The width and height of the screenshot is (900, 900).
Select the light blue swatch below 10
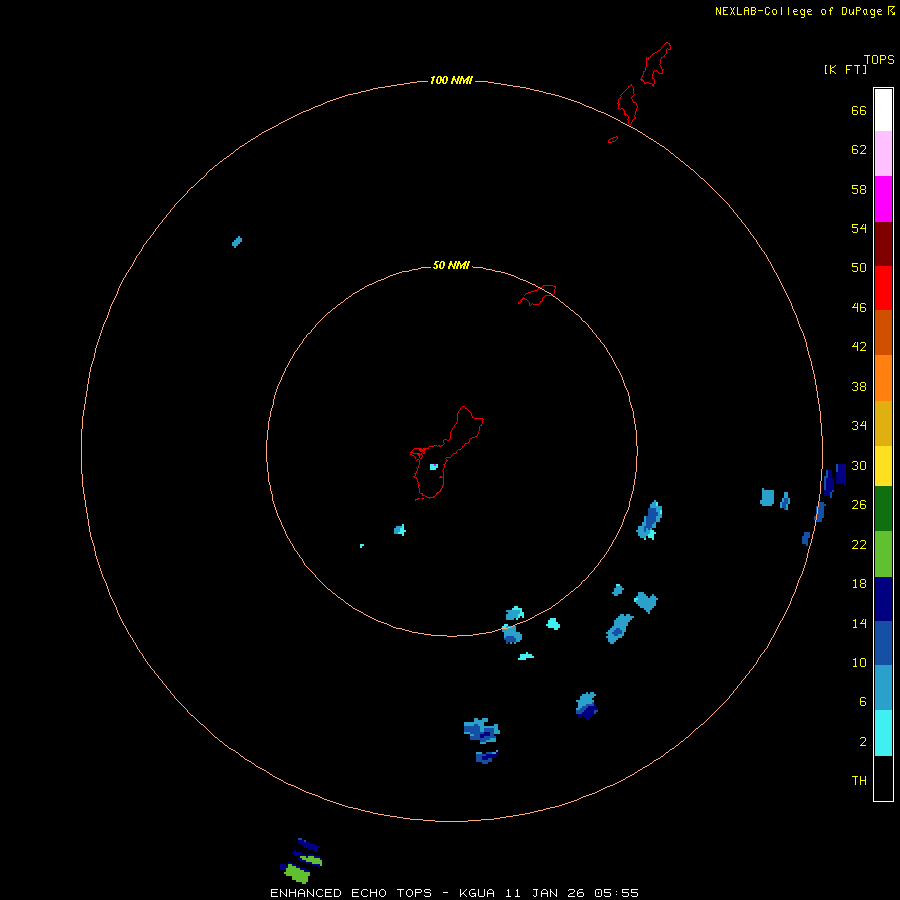pos(883,687)
